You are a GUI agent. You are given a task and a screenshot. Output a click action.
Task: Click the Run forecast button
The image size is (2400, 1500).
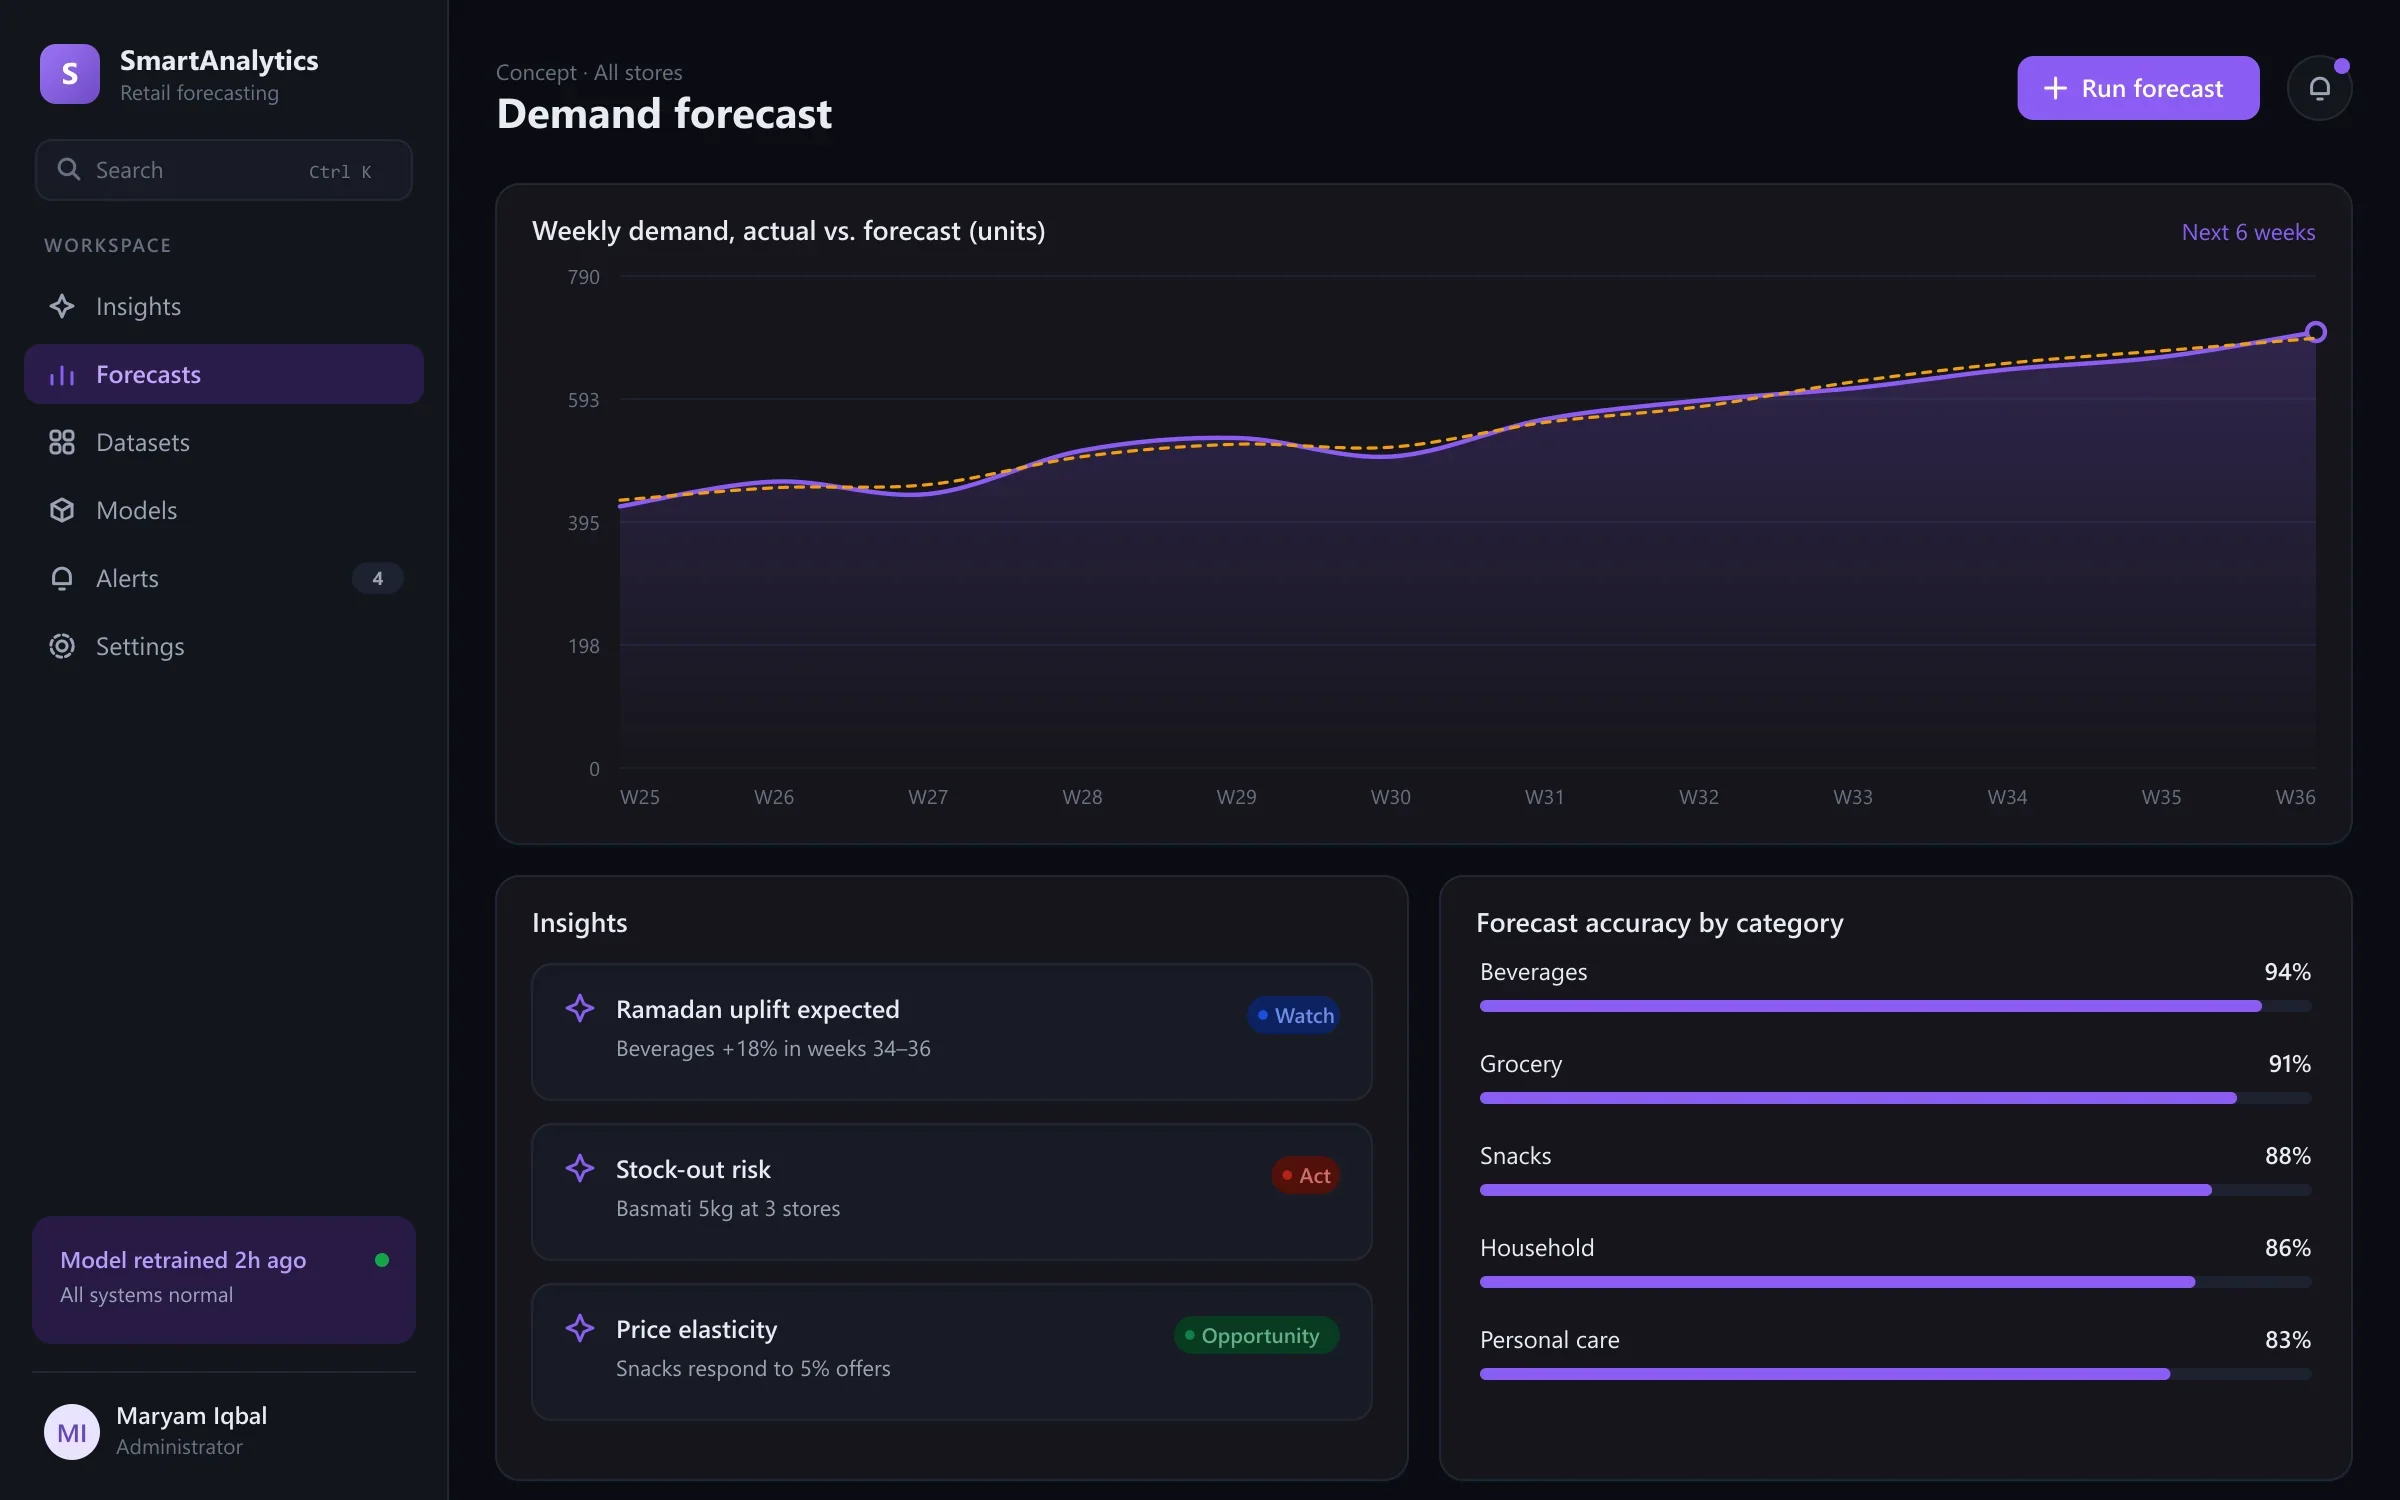2138,88
